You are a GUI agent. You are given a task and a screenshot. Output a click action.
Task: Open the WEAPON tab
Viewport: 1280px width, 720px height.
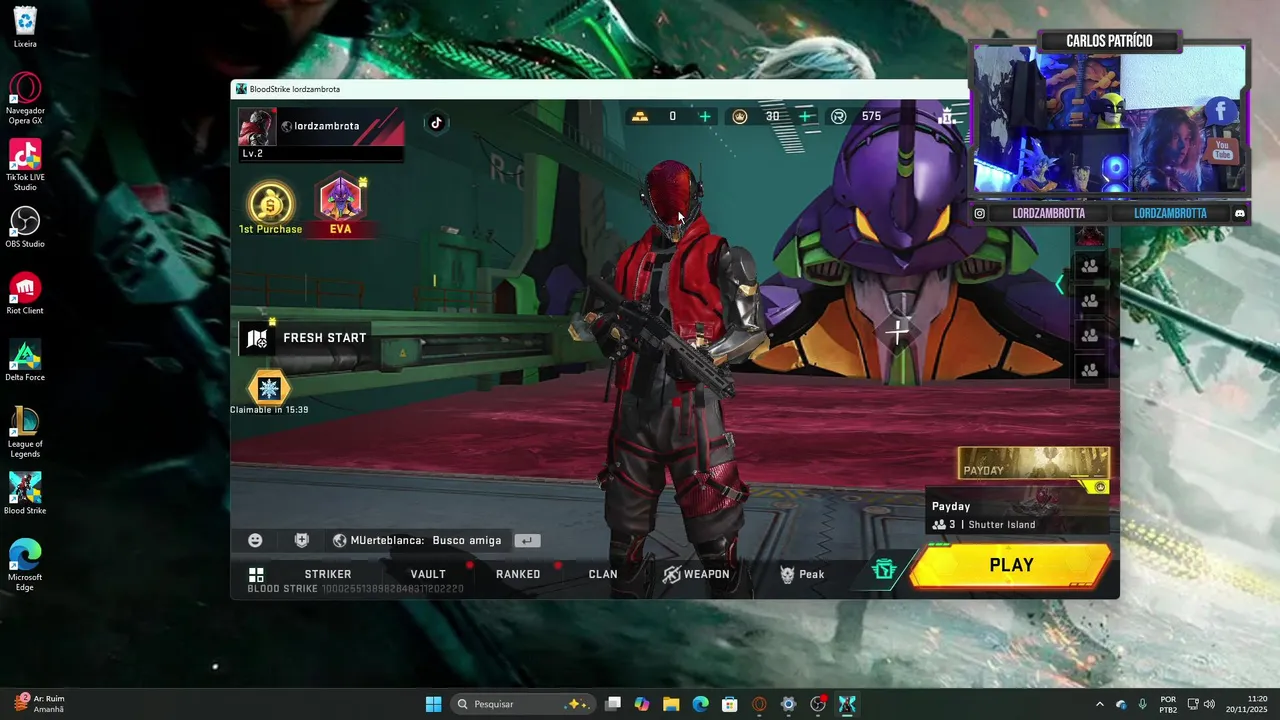point(696,574)
